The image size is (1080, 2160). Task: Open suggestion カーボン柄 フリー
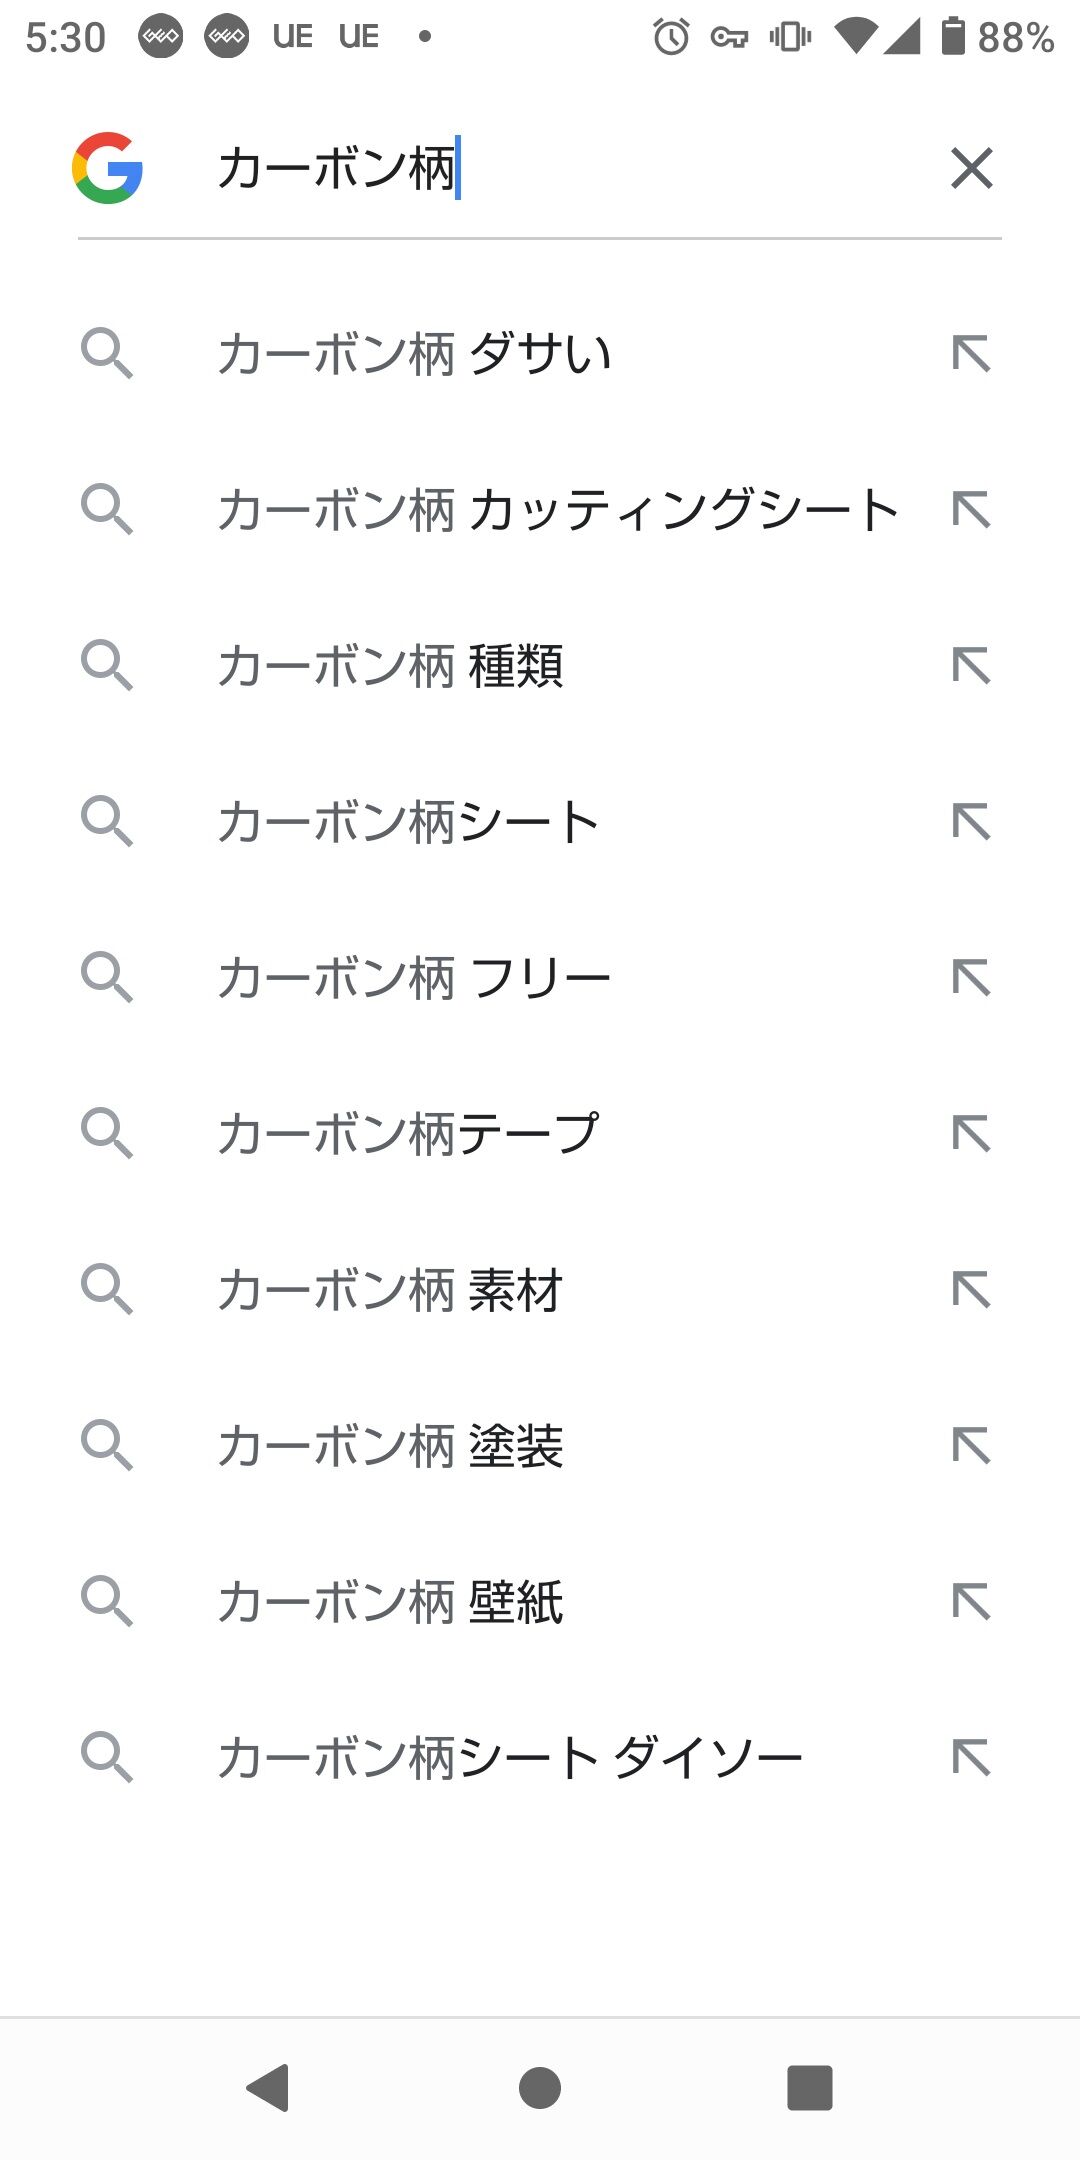414,978
